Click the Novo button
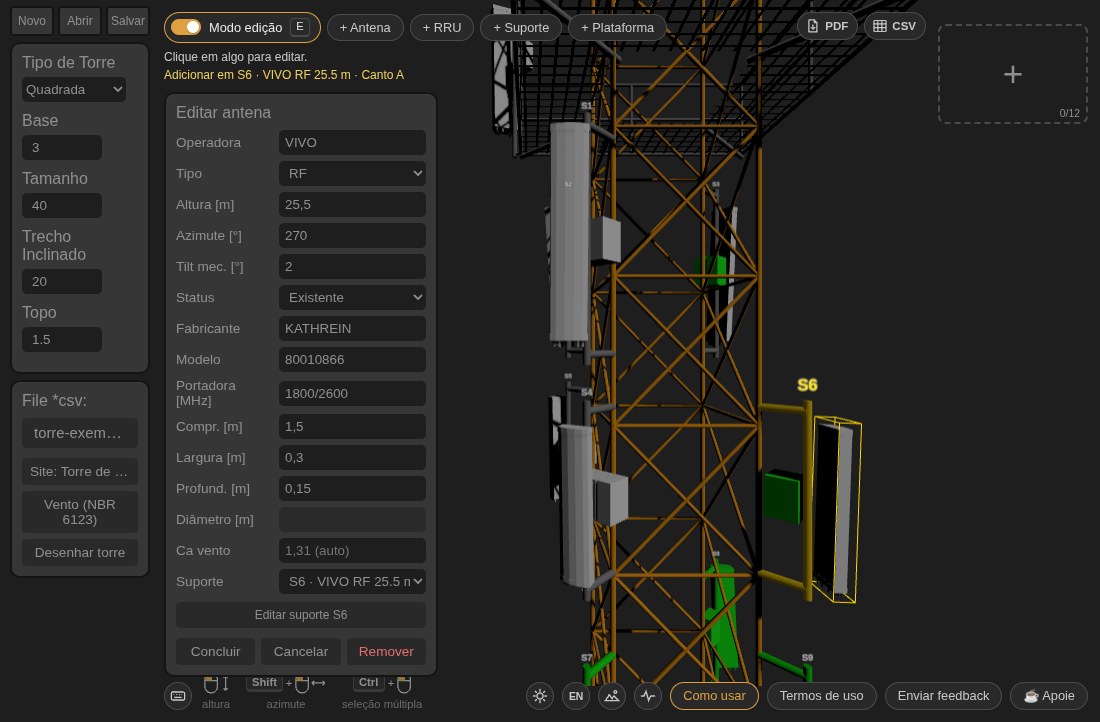1100x722 pixels. 32,21
